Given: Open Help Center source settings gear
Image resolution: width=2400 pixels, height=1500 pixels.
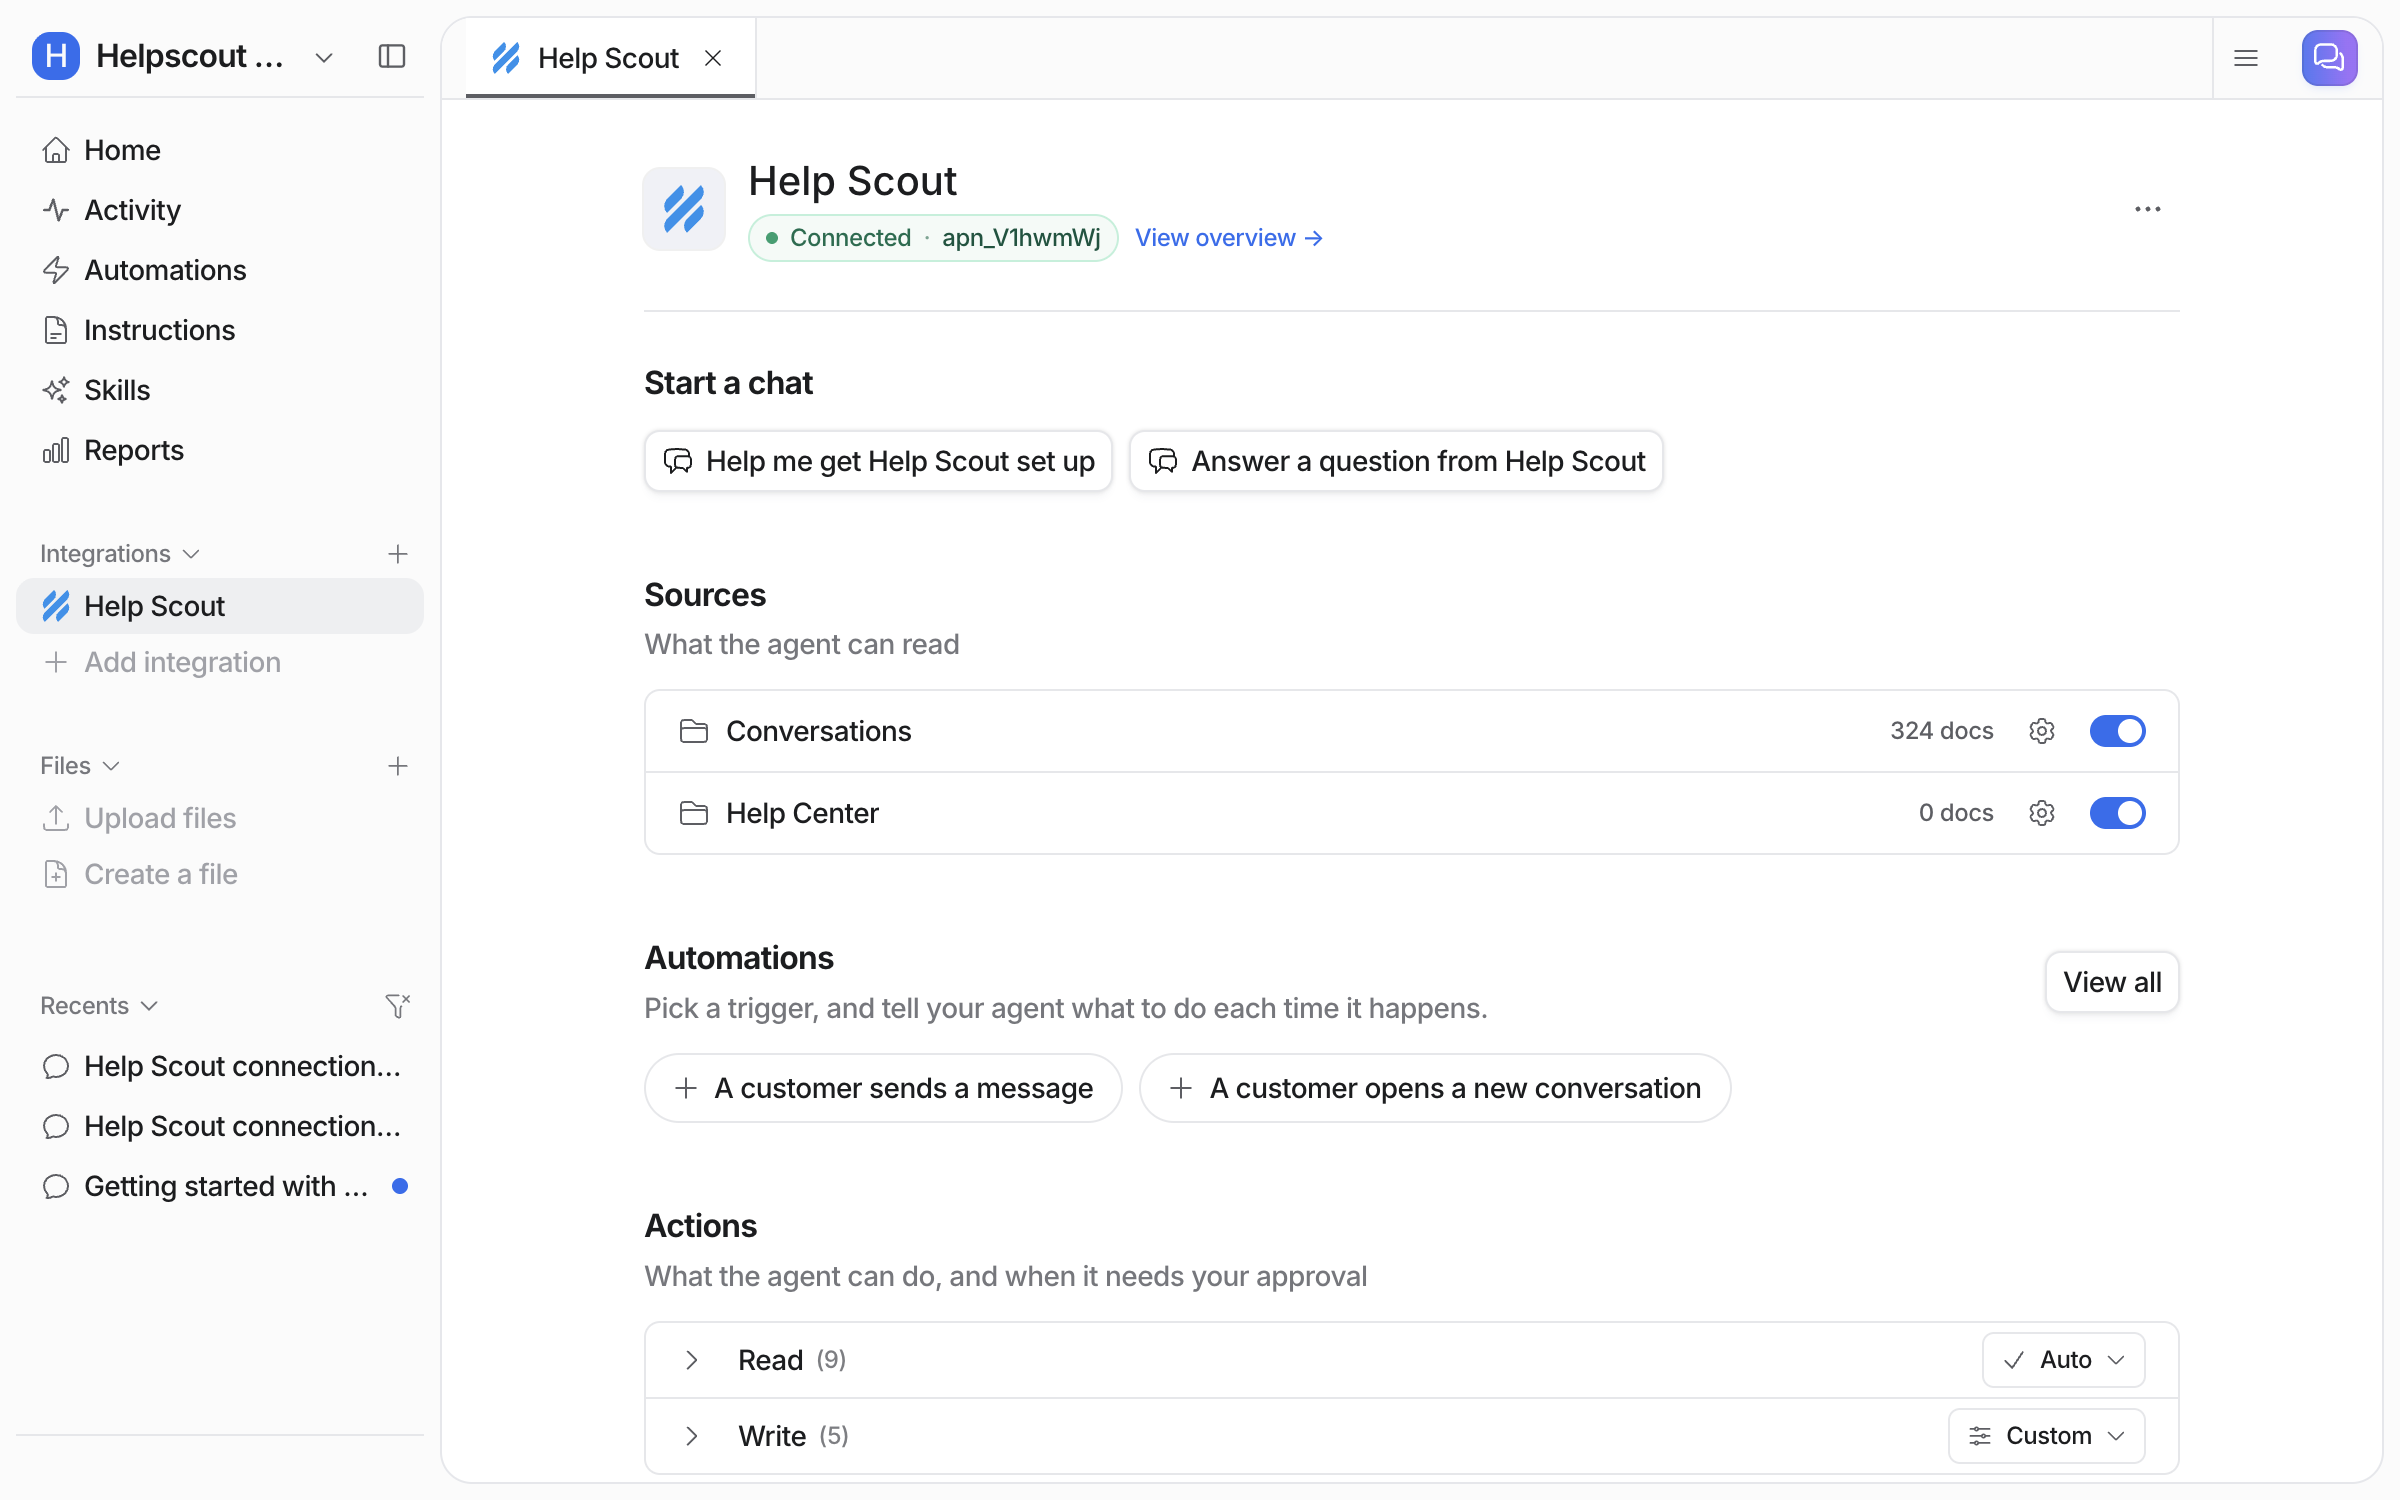Looking at the screenshot, I should 2042,813.
